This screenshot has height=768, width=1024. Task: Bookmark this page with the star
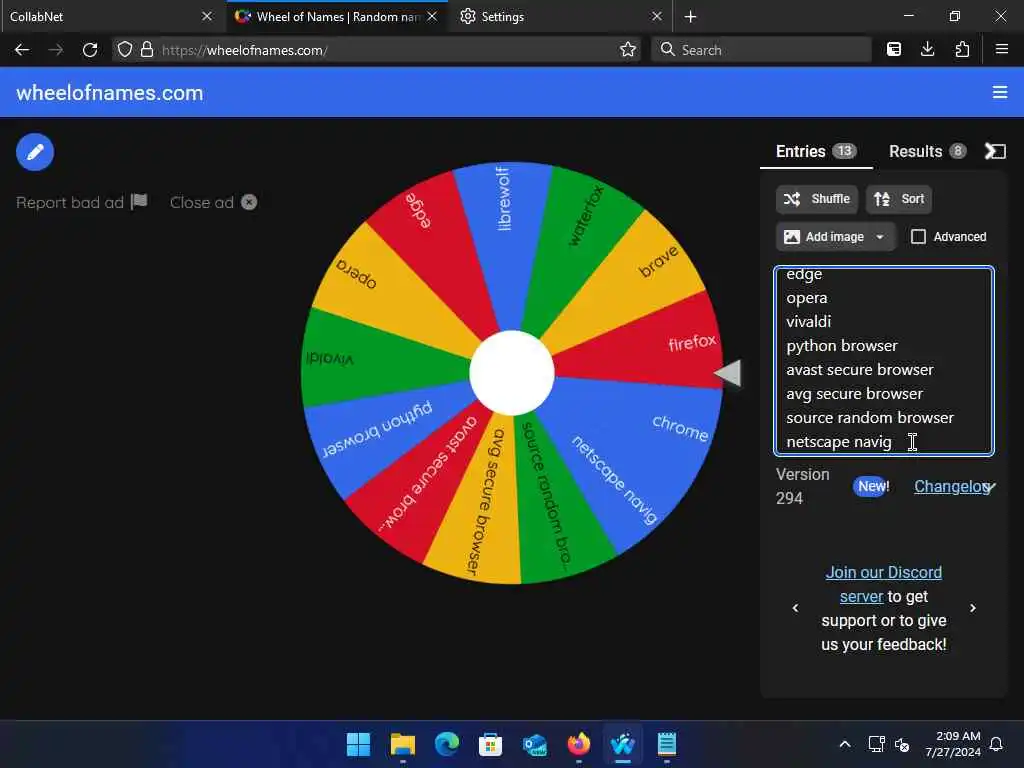tap(628, 50)
